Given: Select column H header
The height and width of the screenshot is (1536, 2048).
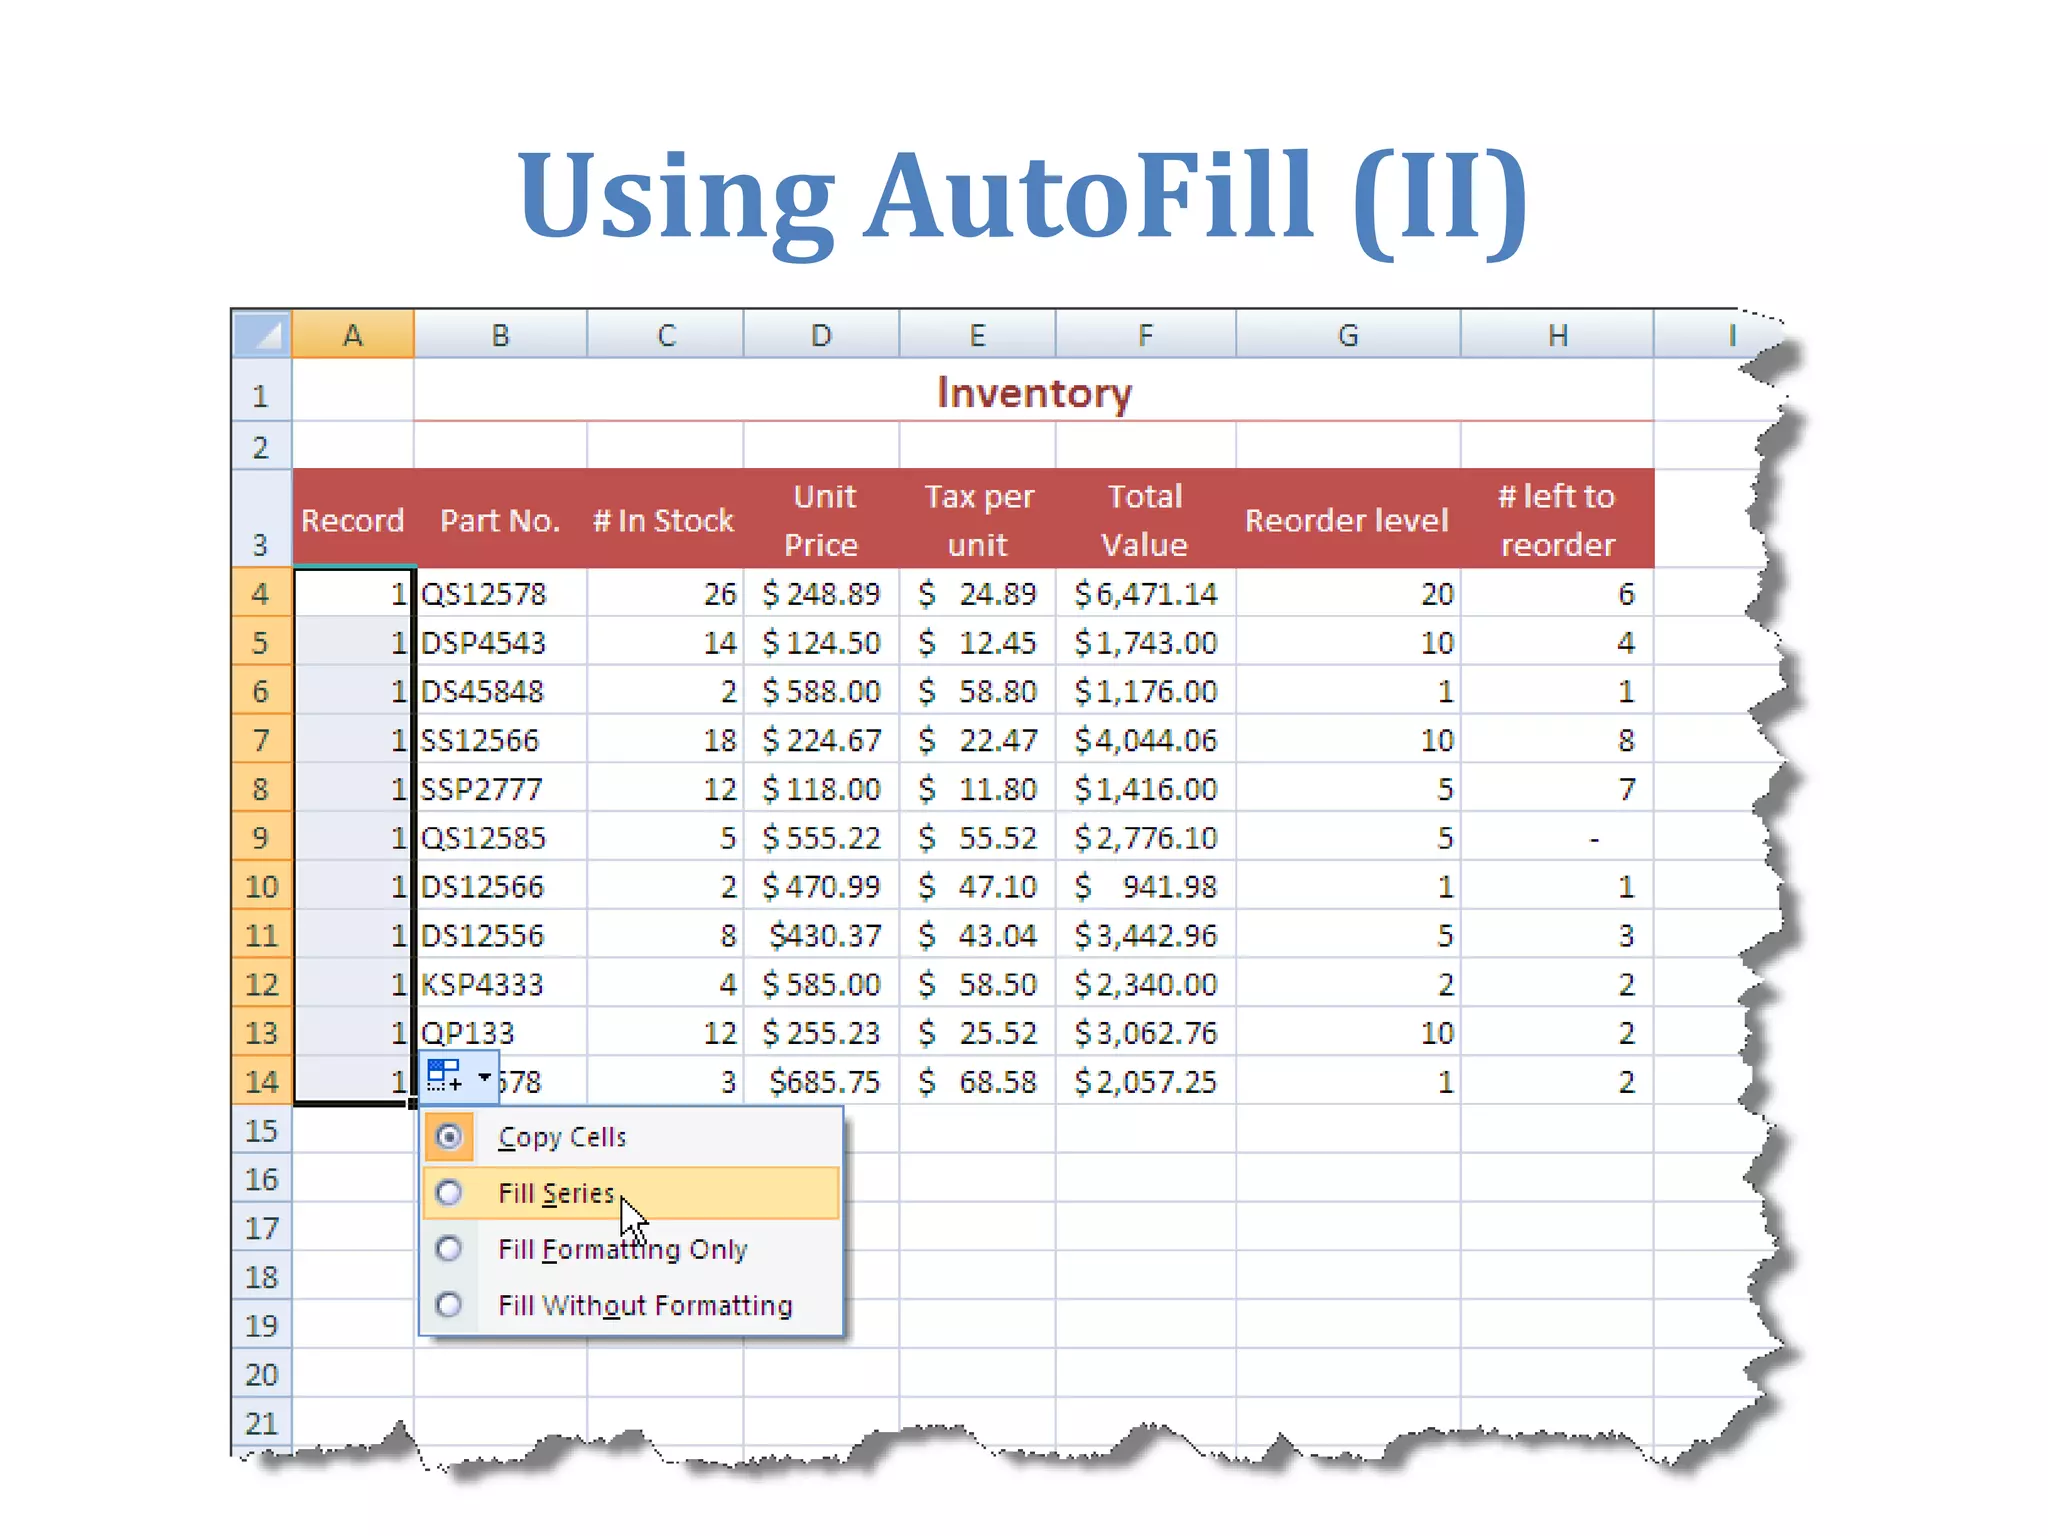Looking at the screenshot, I should (1557, 334).
